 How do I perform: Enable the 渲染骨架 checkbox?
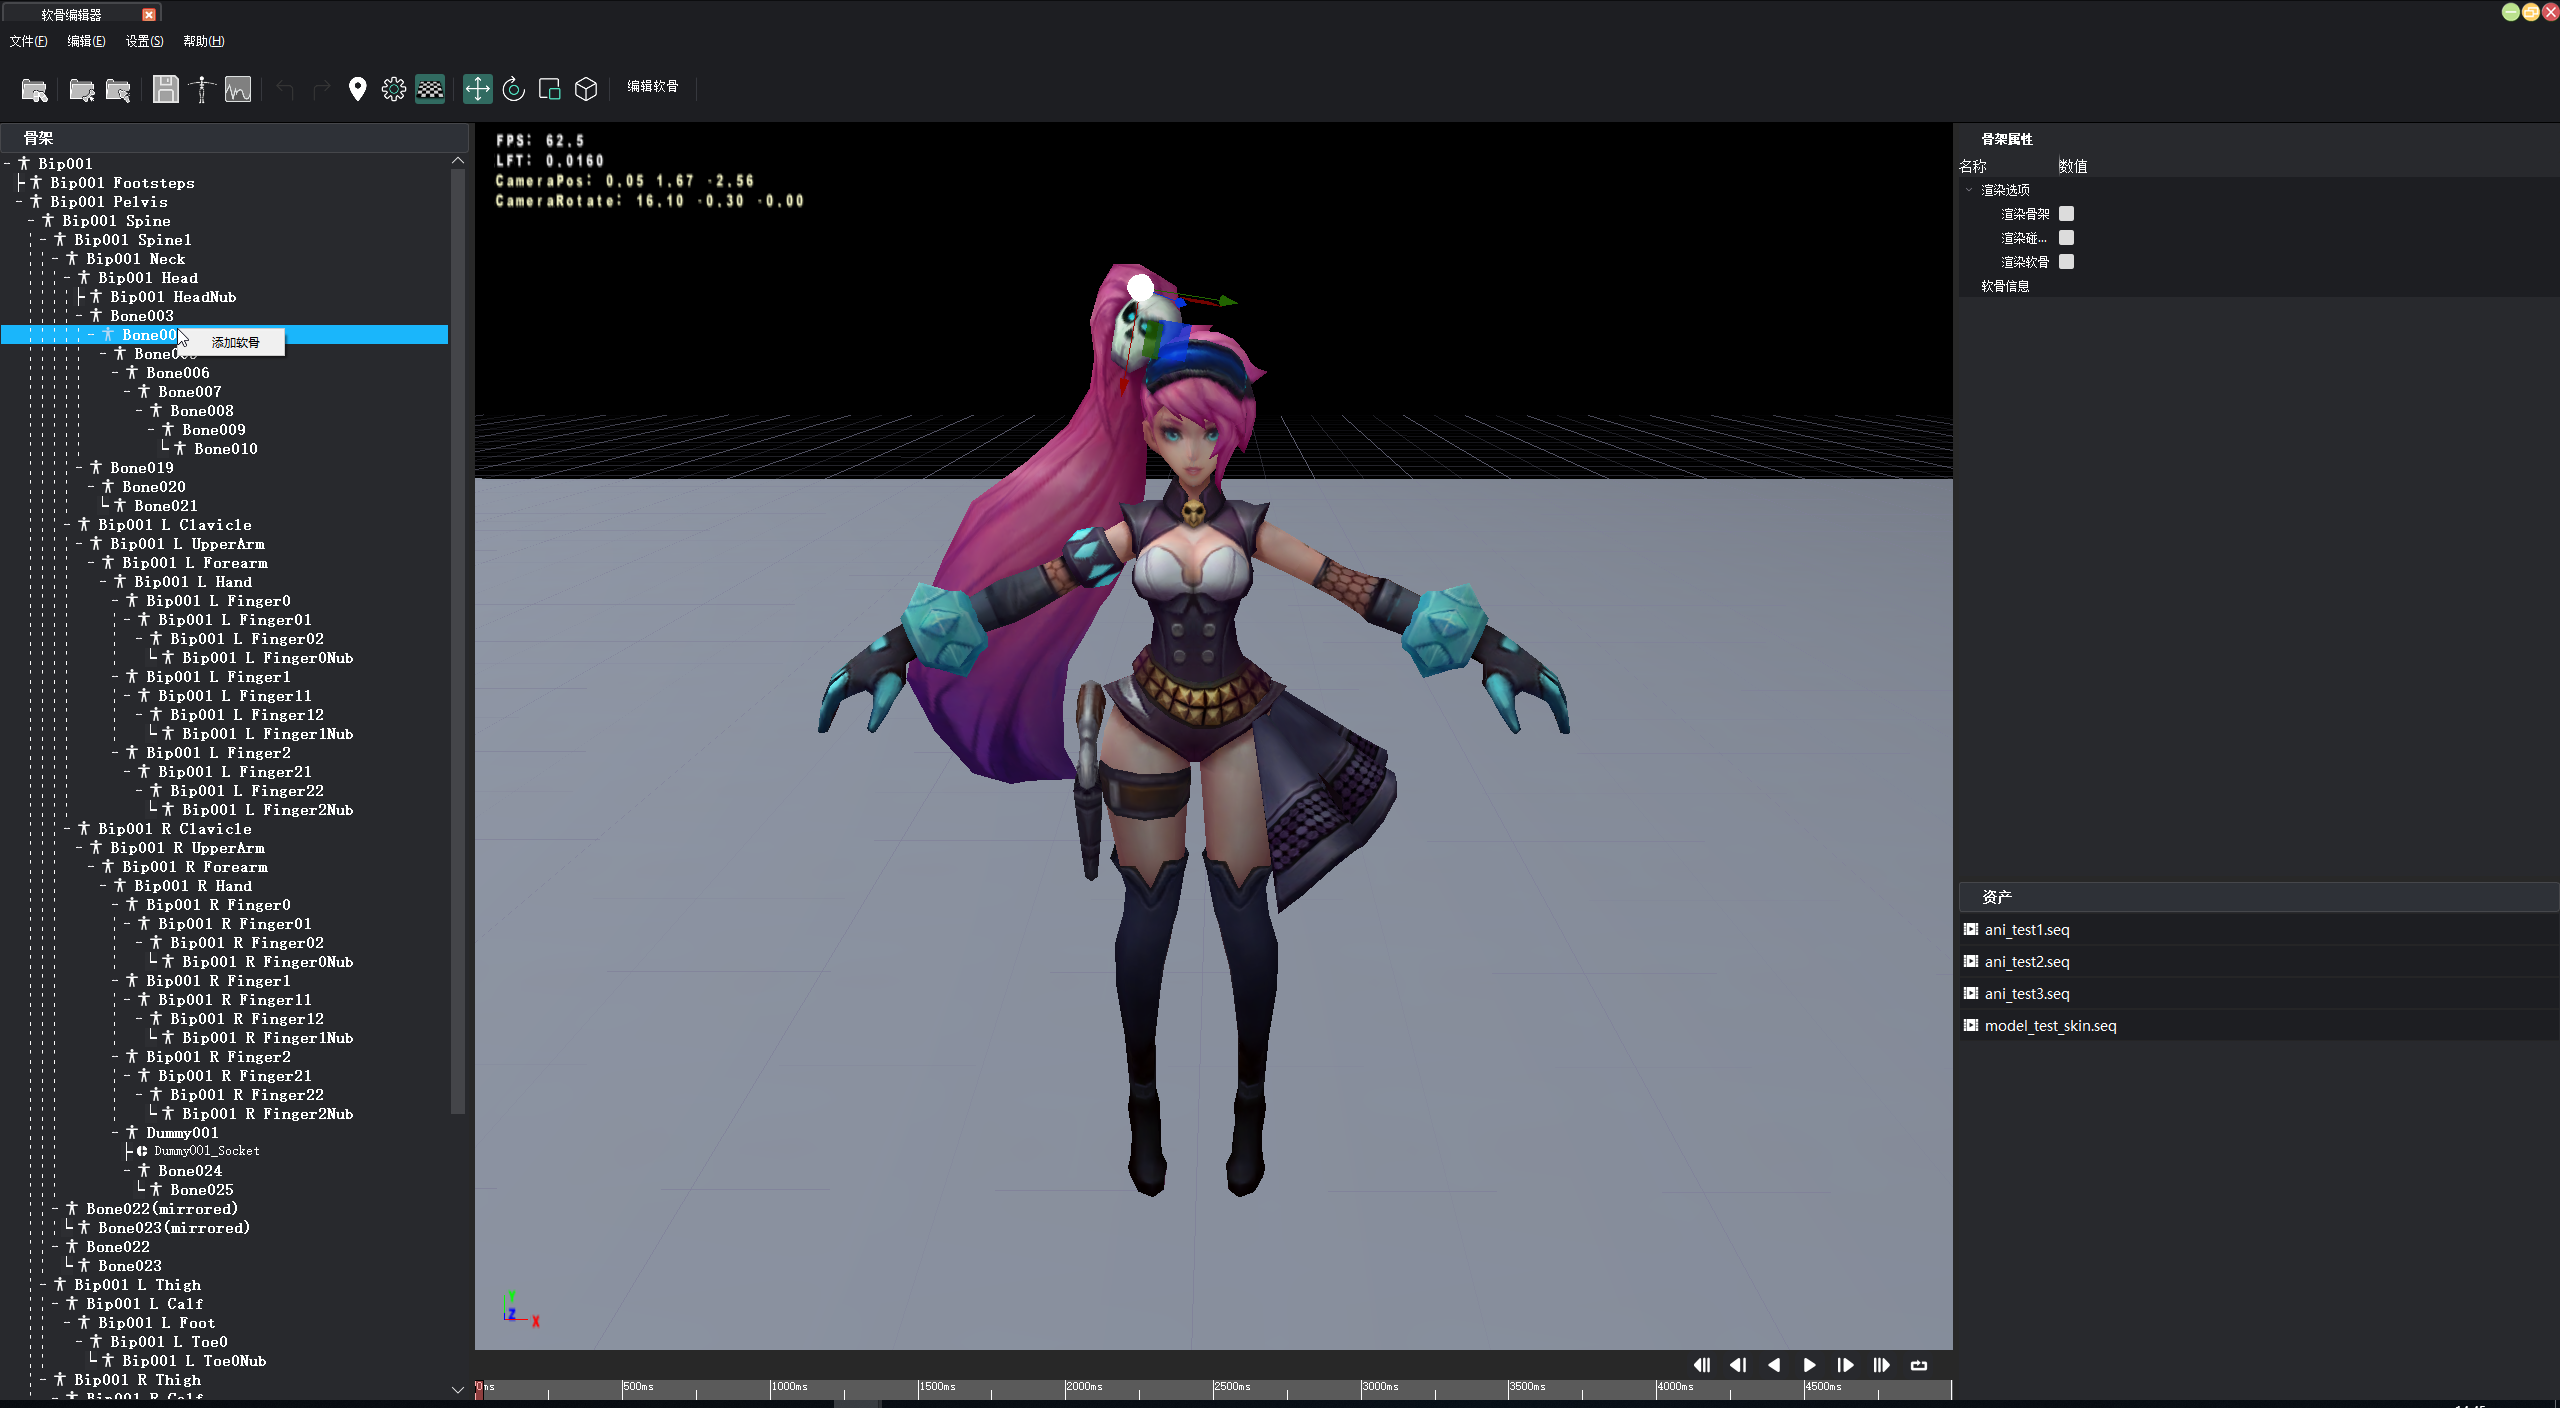point(2066,214)
